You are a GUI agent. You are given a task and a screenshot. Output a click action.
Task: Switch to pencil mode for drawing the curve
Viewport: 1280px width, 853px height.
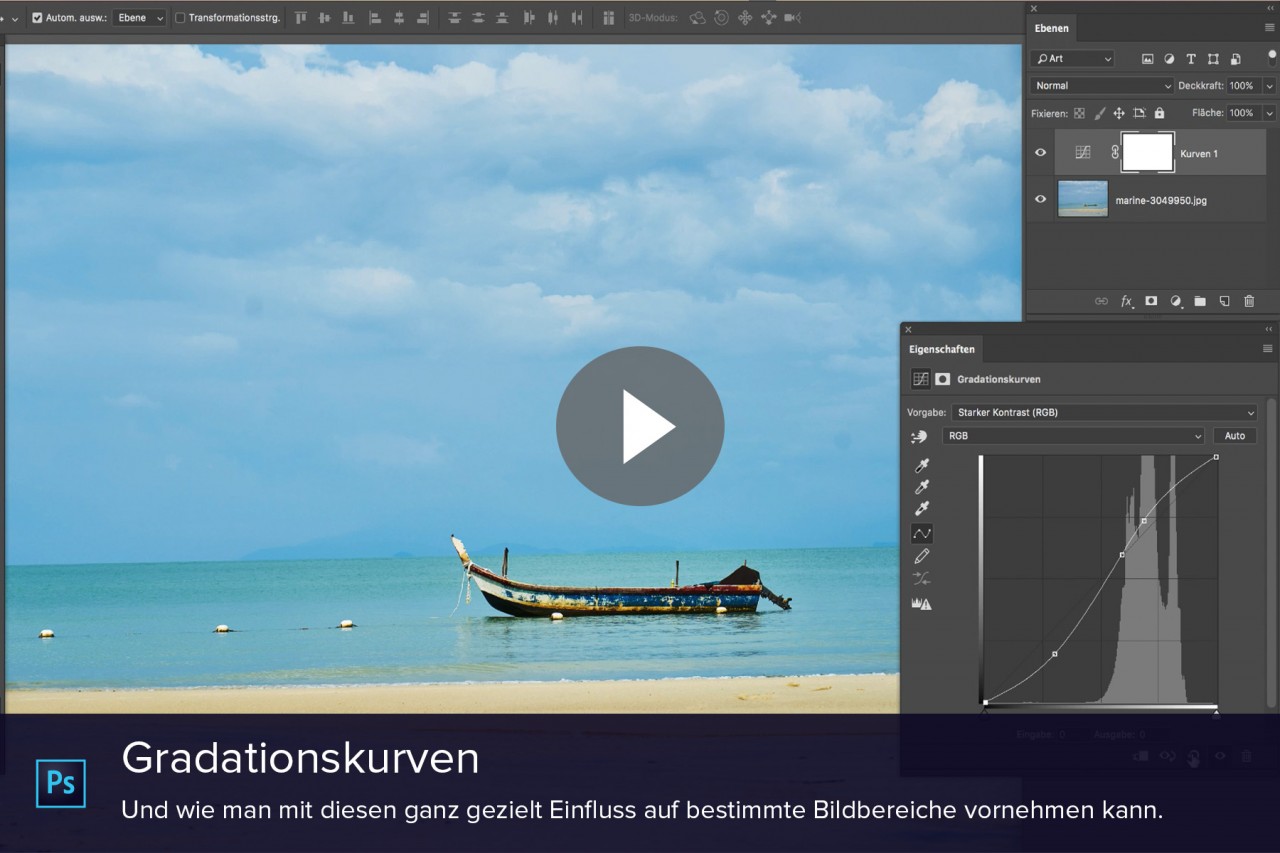(921, 555)
